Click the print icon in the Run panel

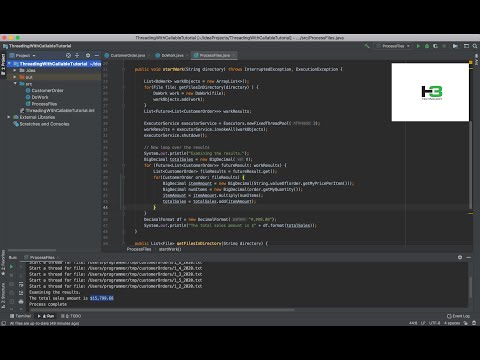21,302
